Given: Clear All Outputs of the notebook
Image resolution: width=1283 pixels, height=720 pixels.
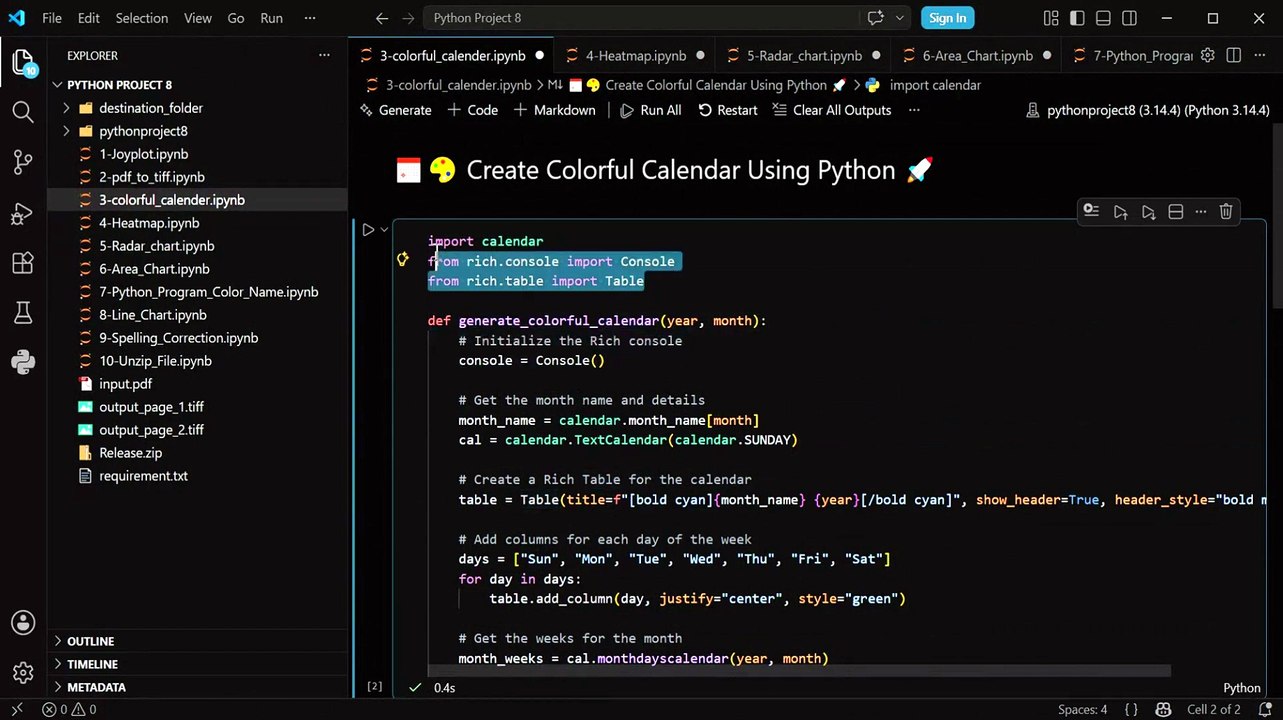Looking at the screenshot, I should (831, 110).
